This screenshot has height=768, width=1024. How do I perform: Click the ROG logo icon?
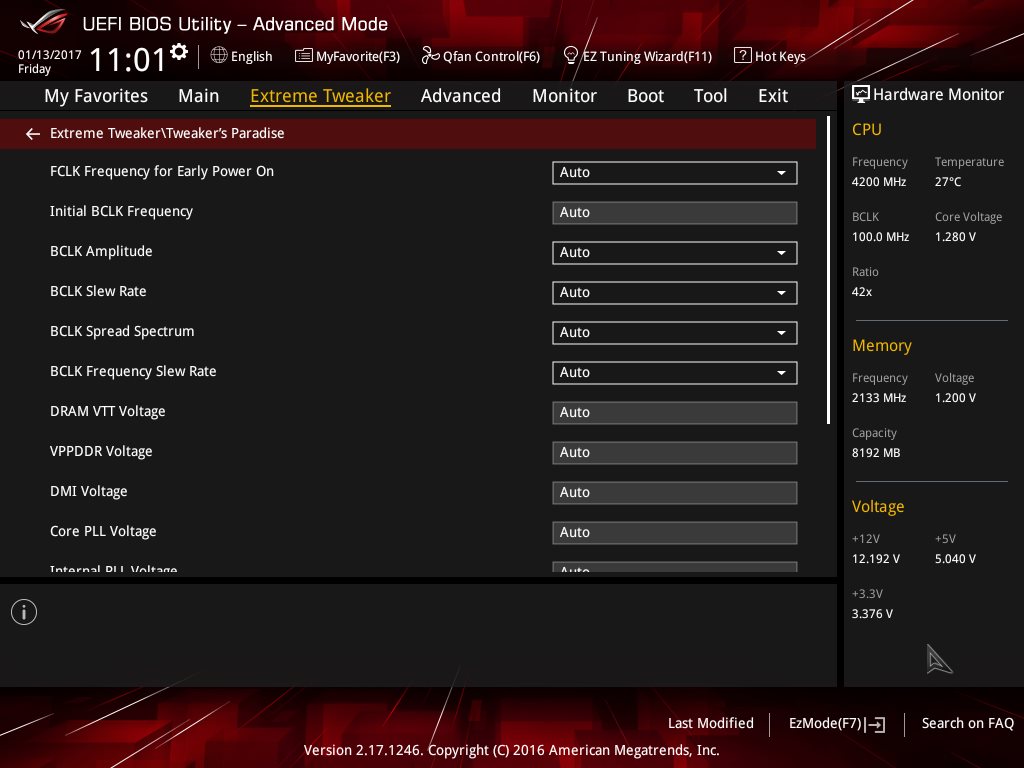(x=43, y=22)
